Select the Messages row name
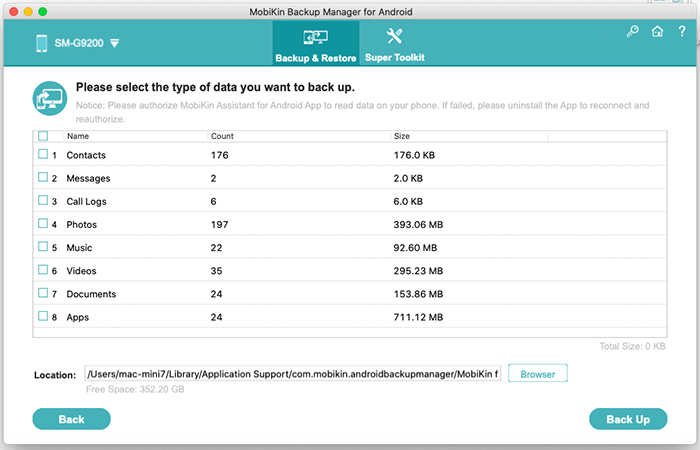 coord(88,179)
